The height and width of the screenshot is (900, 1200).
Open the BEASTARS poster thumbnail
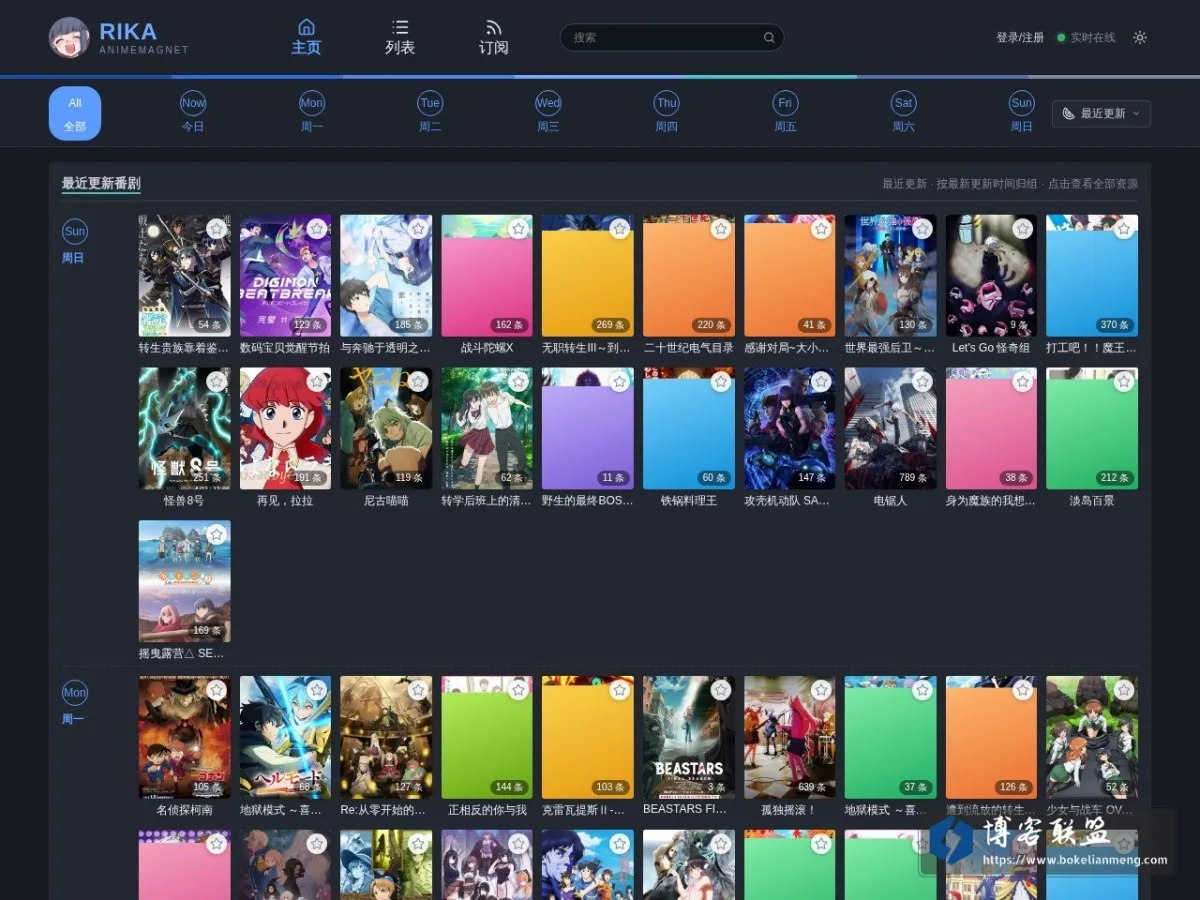689,737
